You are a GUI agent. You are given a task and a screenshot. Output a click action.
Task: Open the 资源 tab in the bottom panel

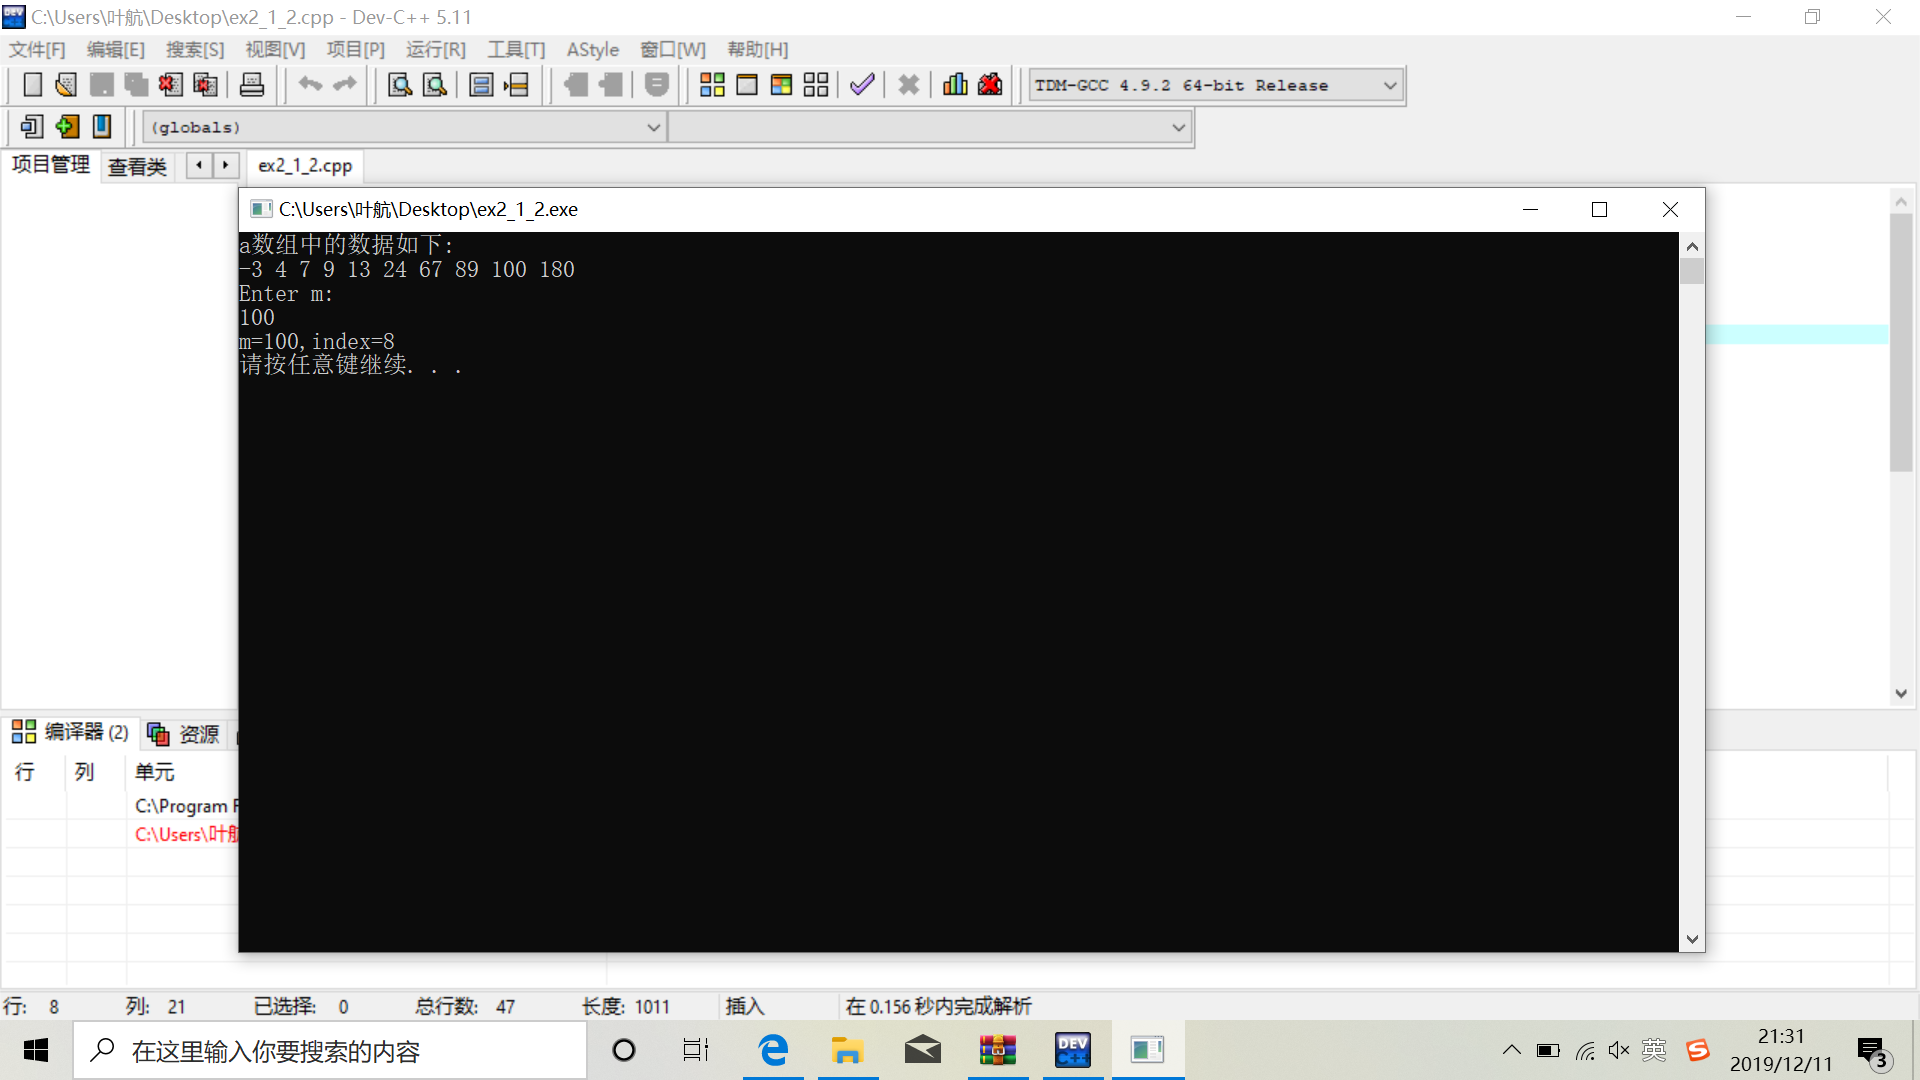click(x=184, y=735)
